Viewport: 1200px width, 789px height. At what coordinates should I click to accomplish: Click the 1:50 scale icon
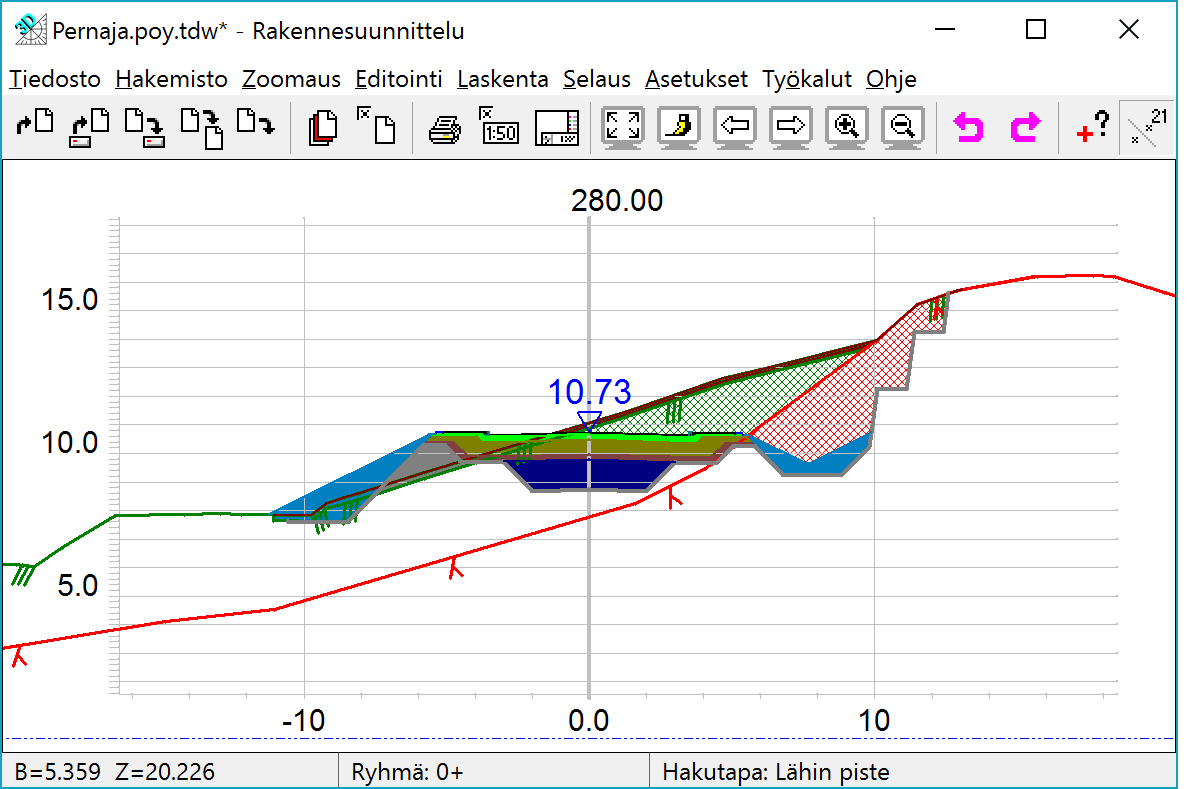[x=499, y=127]
